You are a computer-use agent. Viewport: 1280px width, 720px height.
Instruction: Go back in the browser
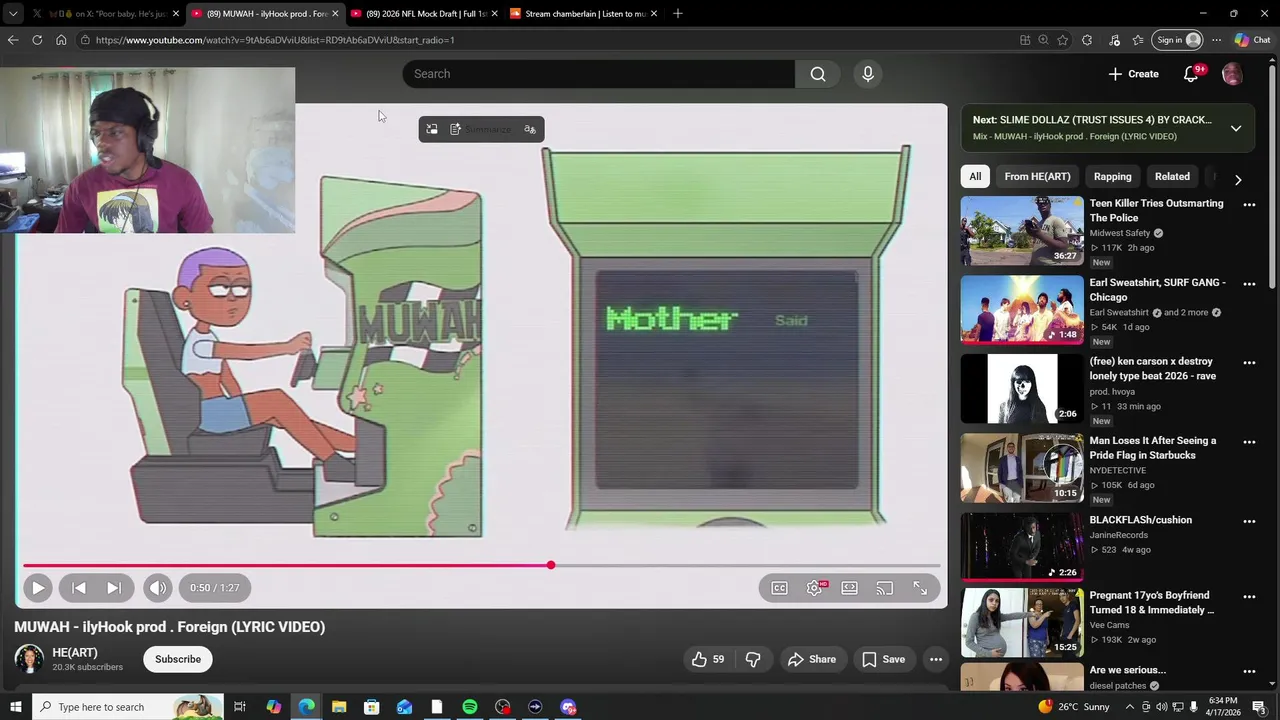click(12, 40)
